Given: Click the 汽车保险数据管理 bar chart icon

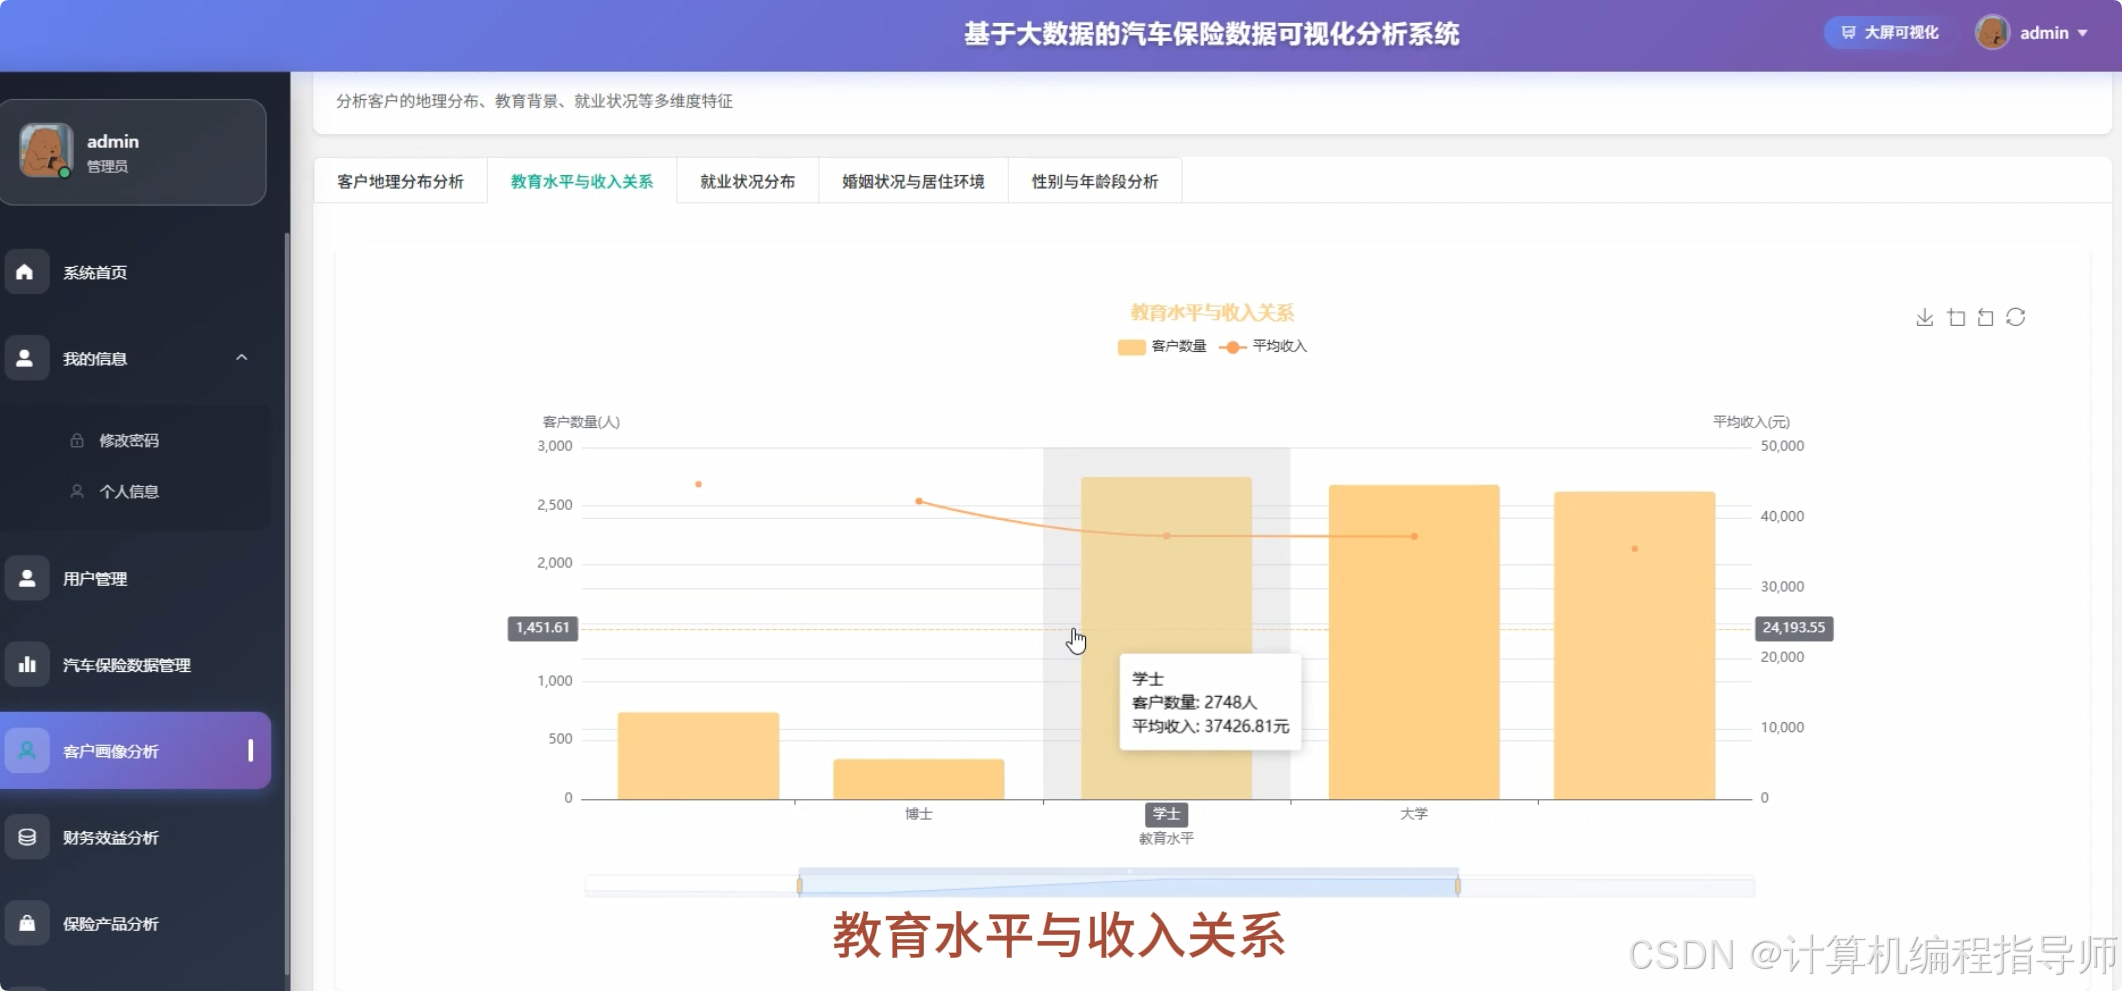Looking at the screenshot, I should click(x=27, y=664).
